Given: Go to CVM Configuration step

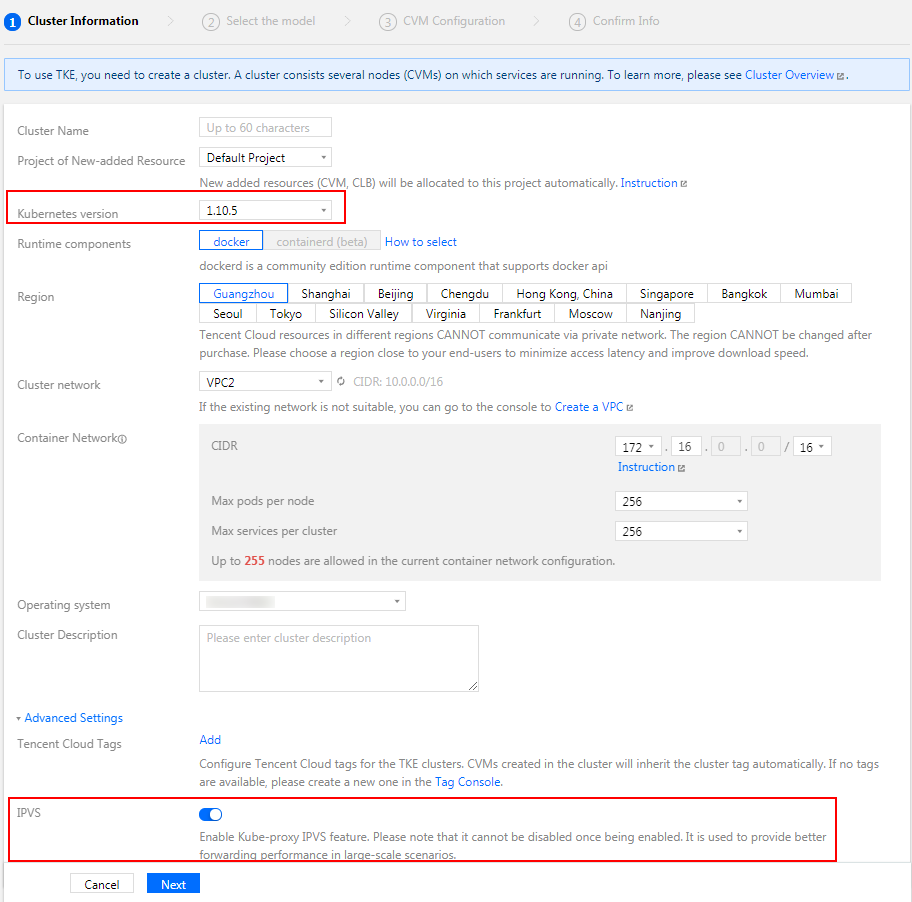Looking at the screenshot, I should click(442, 22).
